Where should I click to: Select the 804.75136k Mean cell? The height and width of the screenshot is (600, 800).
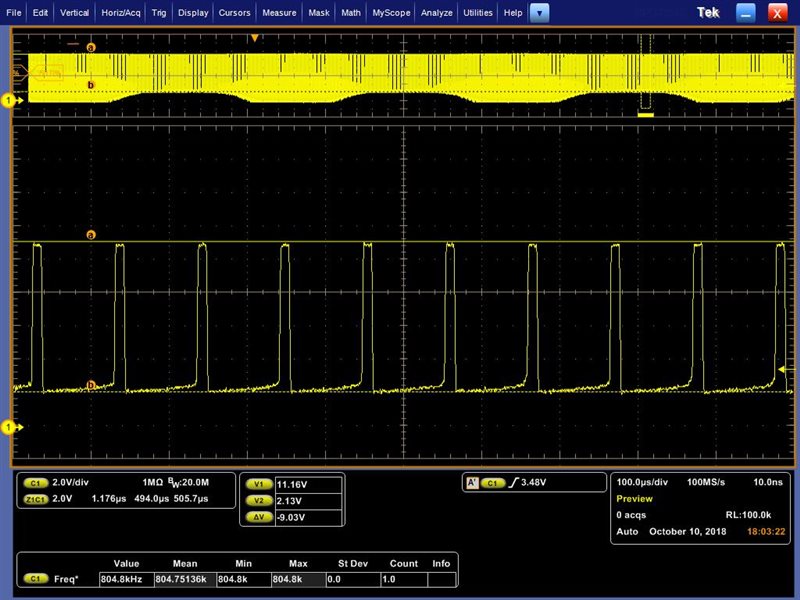tap(185, 580)
